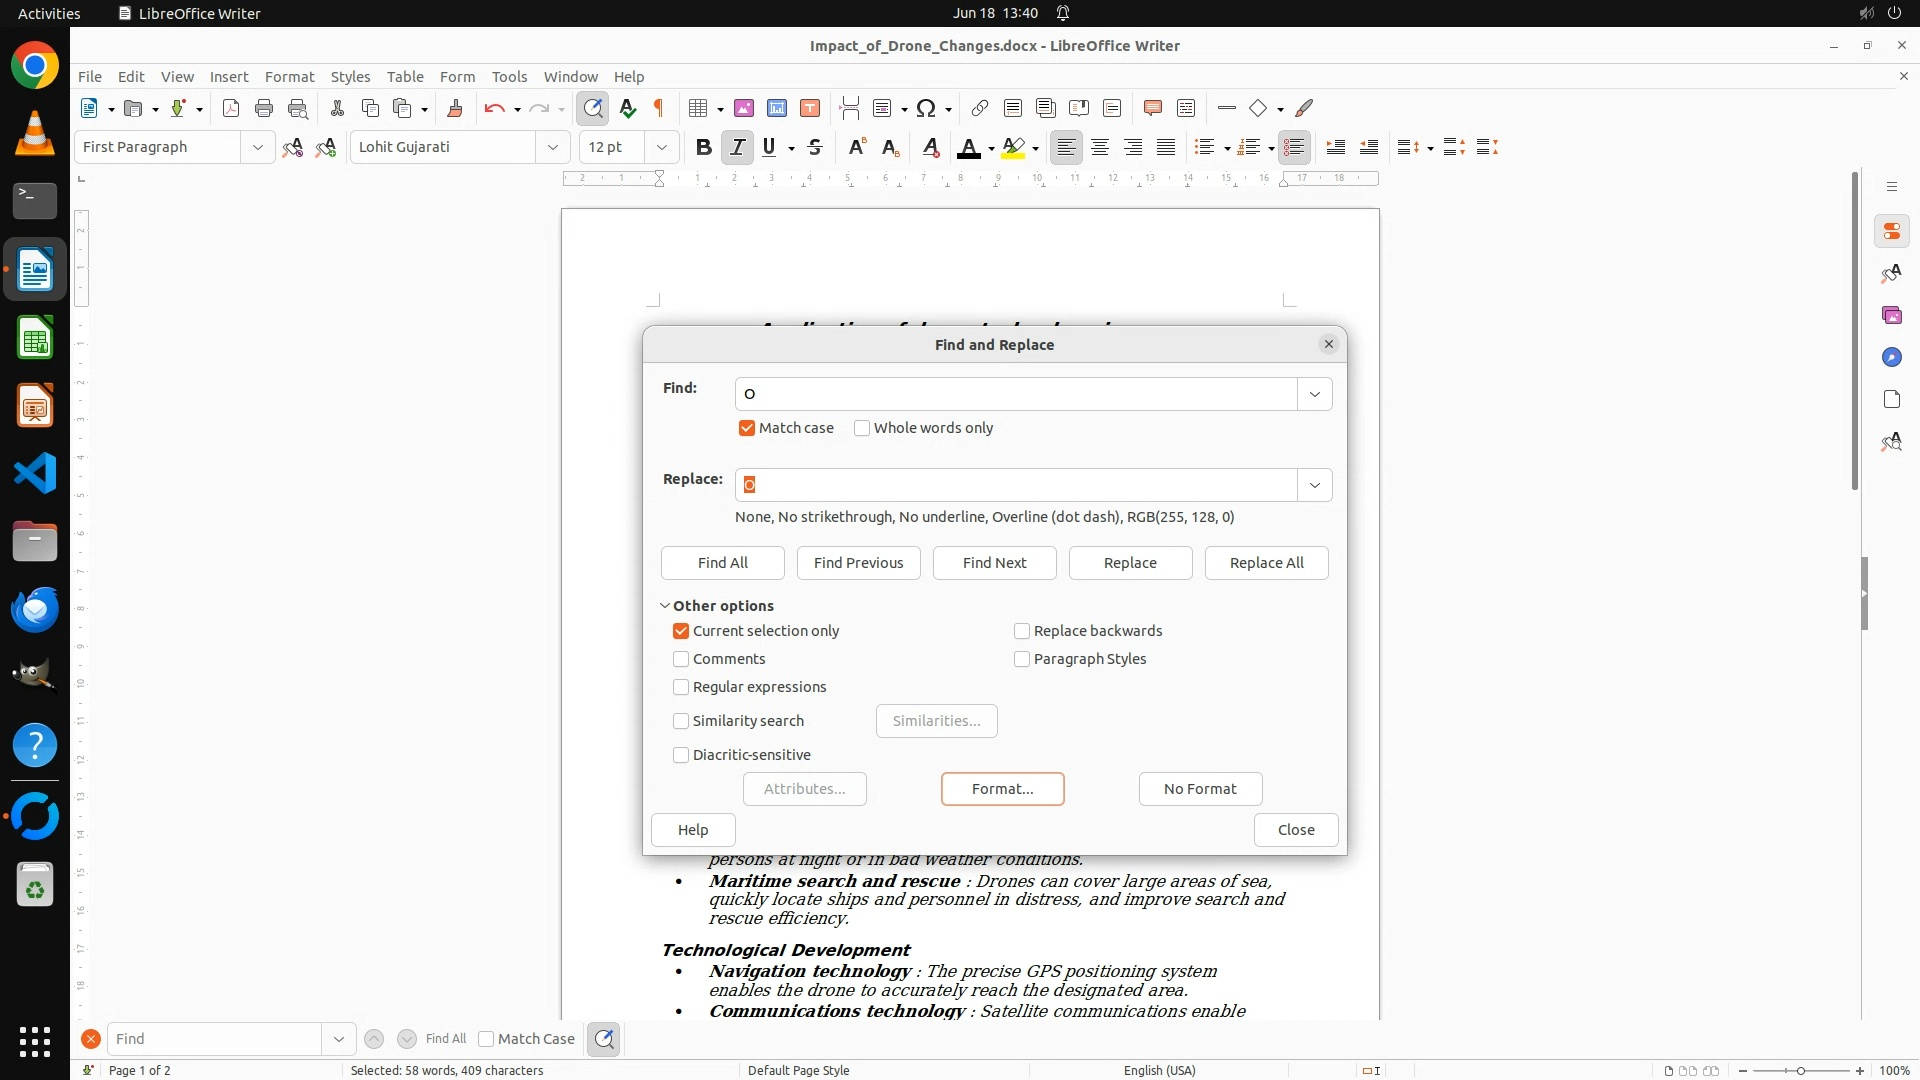This screenshot has width=1920, height=1080.
Task: Expand the font name Lohit Gujarati dropdown
Action: (552, 147)
